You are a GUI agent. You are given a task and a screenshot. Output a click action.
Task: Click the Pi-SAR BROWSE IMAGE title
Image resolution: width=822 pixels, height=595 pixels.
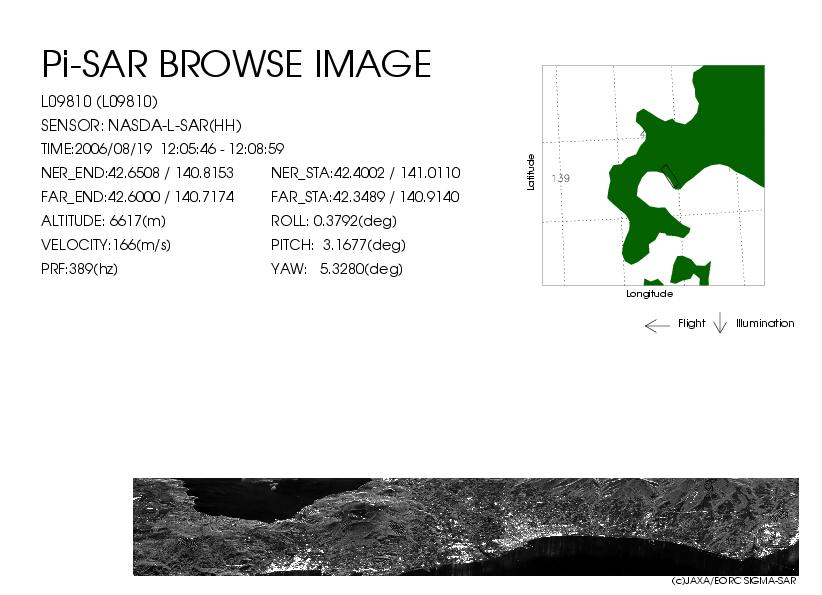point(236,64)
